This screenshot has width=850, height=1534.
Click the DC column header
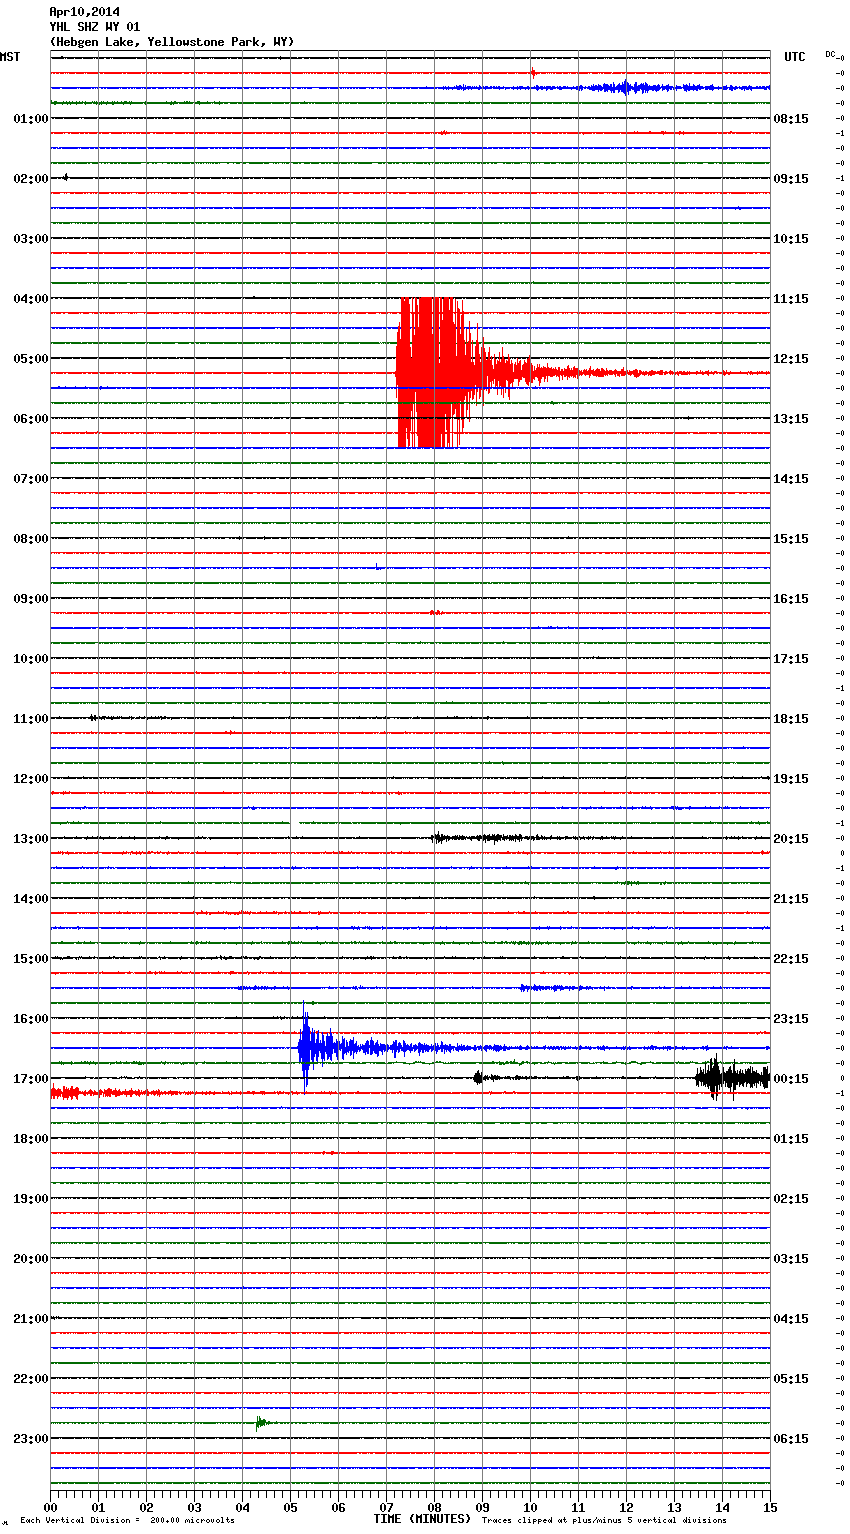(830, 54)
